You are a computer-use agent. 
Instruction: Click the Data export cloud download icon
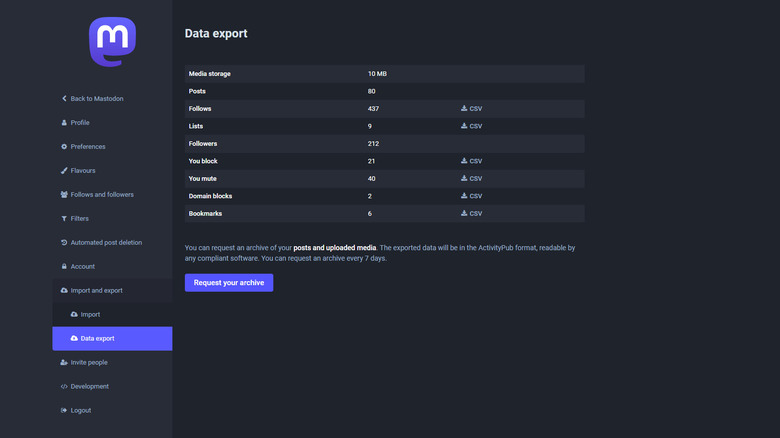(74, 338)
